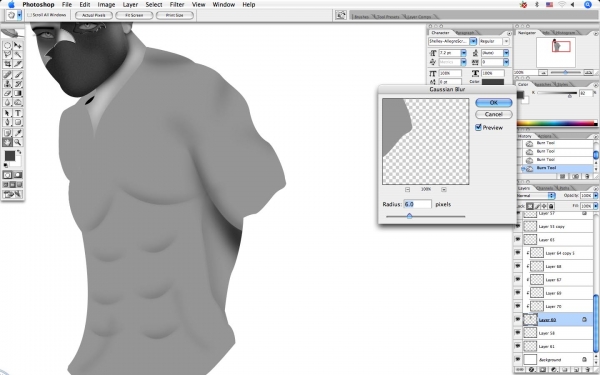Hide Layer 65 visibility eye
600x375 pixels.
click(x=518, y=240)
